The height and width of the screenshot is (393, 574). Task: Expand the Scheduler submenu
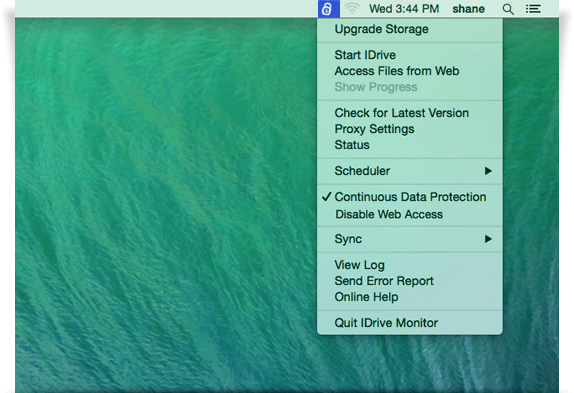point(410,171)
